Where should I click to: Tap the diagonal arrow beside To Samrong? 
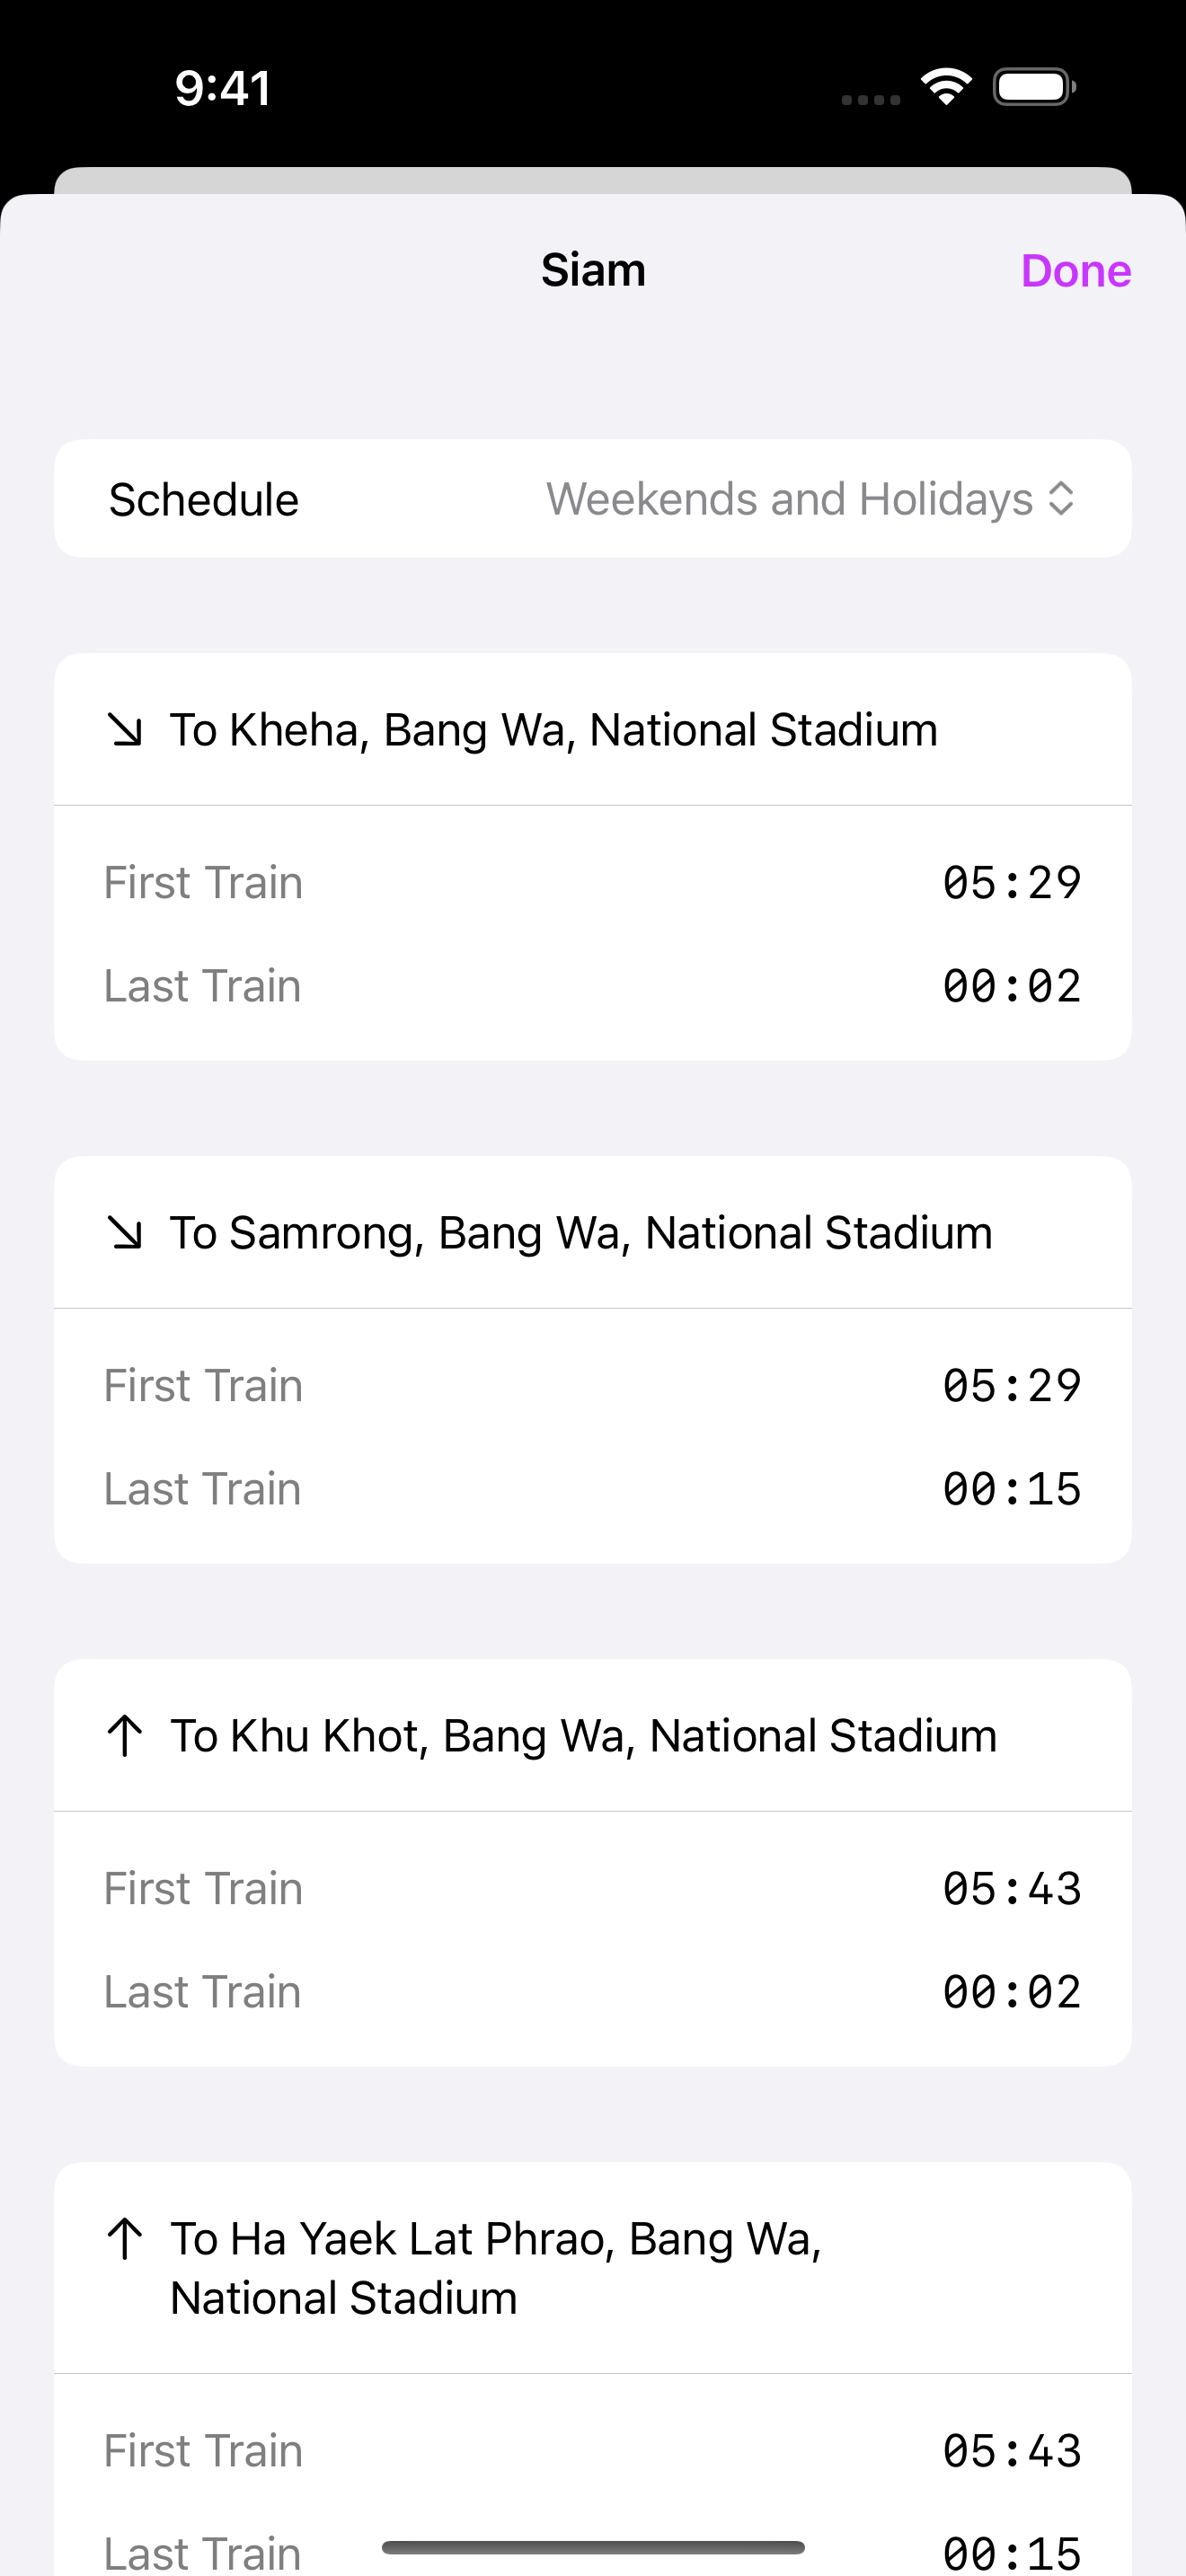click(x=125, y=1233)
